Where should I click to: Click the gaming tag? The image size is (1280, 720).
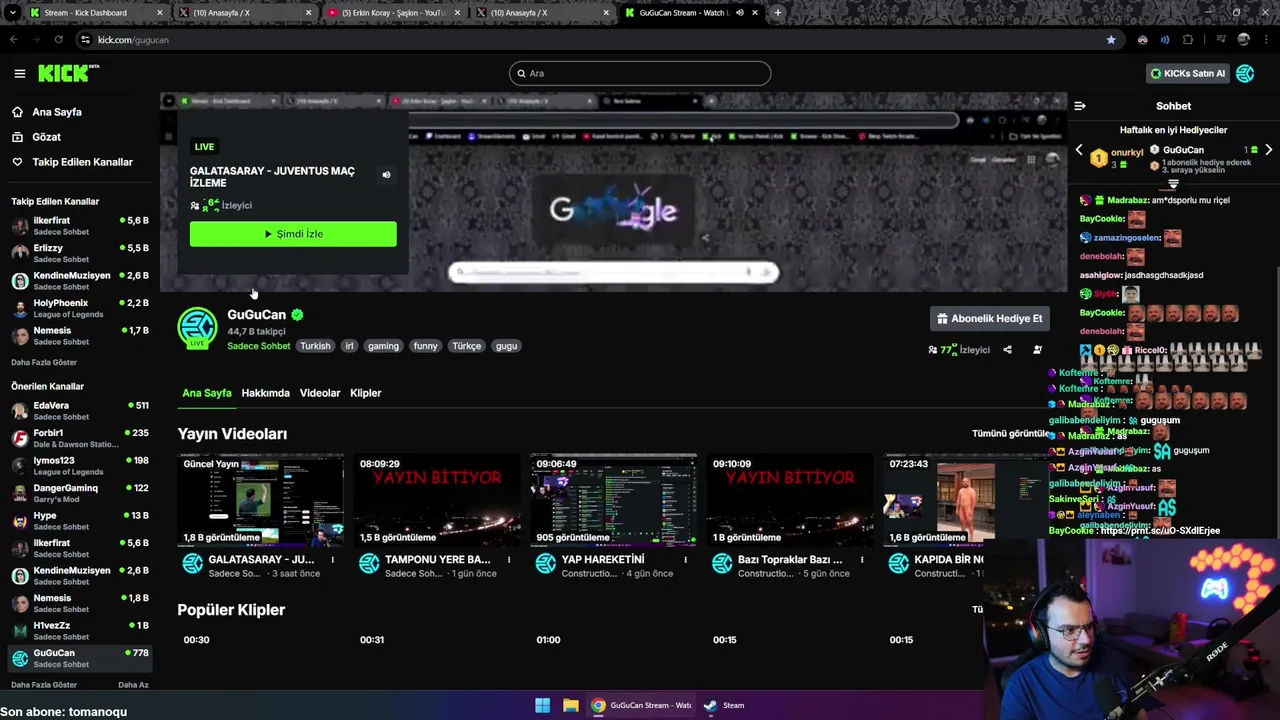pos(383,346)
